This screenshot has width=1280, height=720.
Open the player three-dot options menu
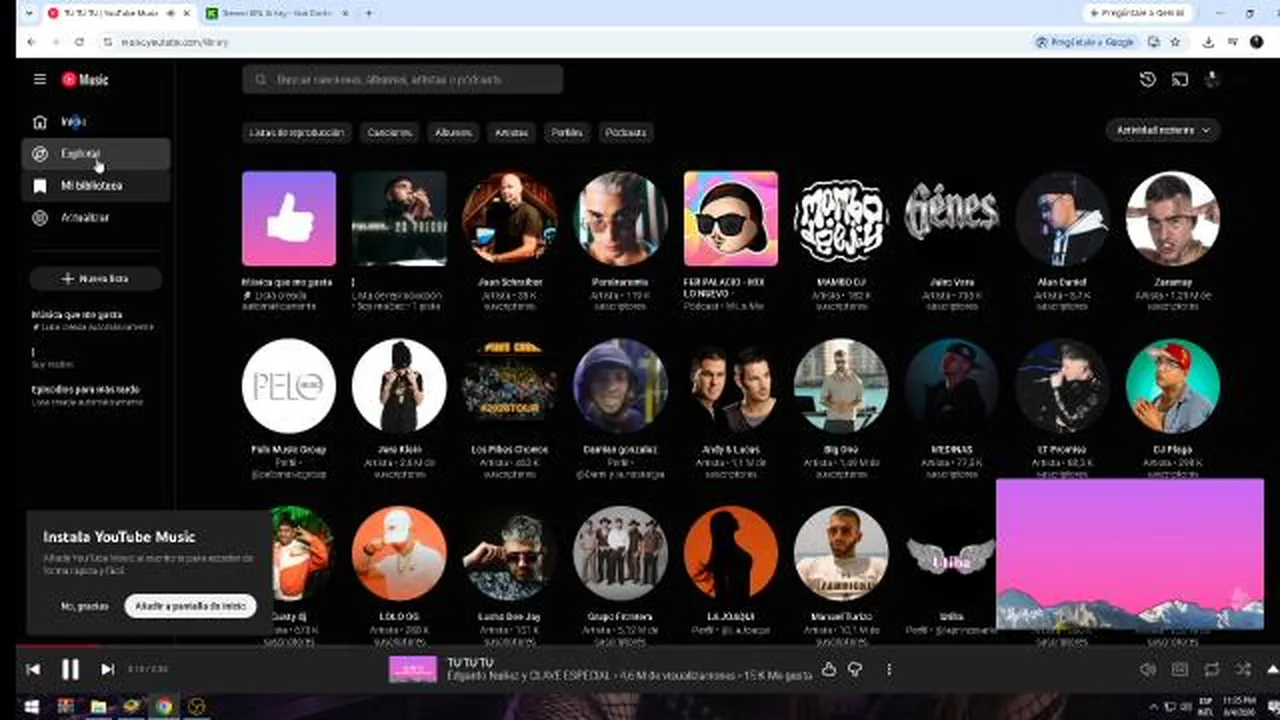click(x=888, y=669)
